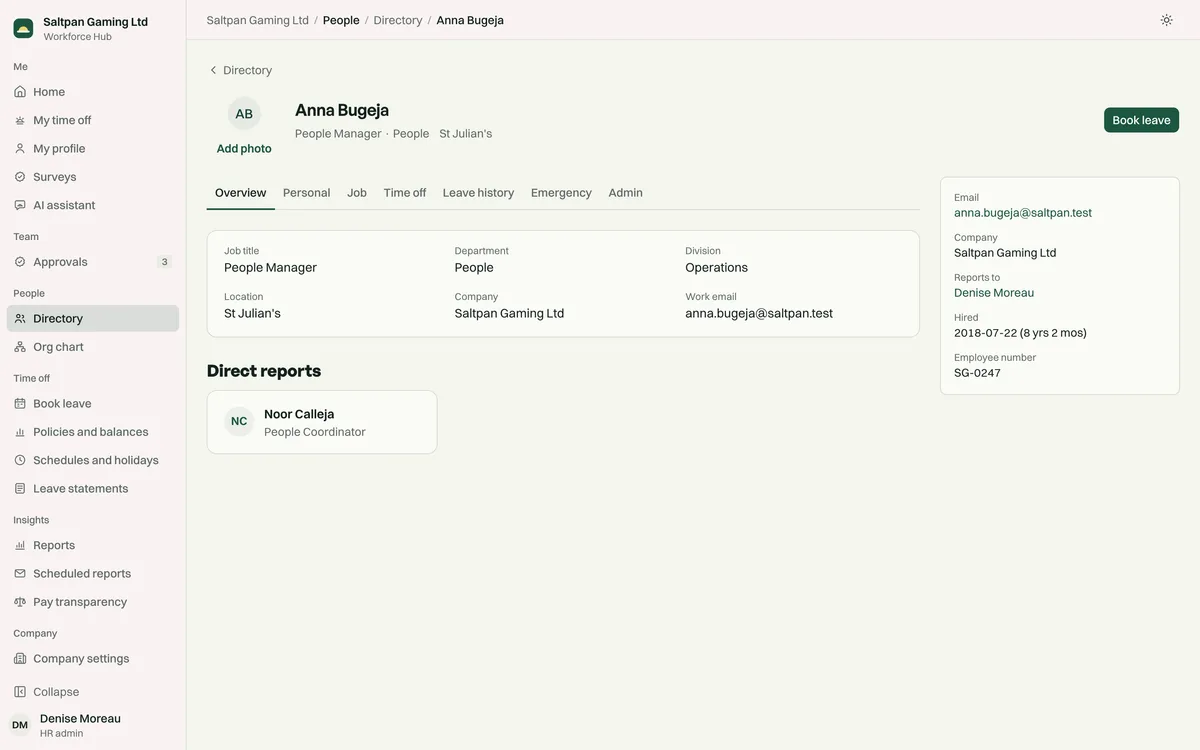Click the back chevron beside Directory
Viewport: 1200px width, 750px height.
click(213, 70)
